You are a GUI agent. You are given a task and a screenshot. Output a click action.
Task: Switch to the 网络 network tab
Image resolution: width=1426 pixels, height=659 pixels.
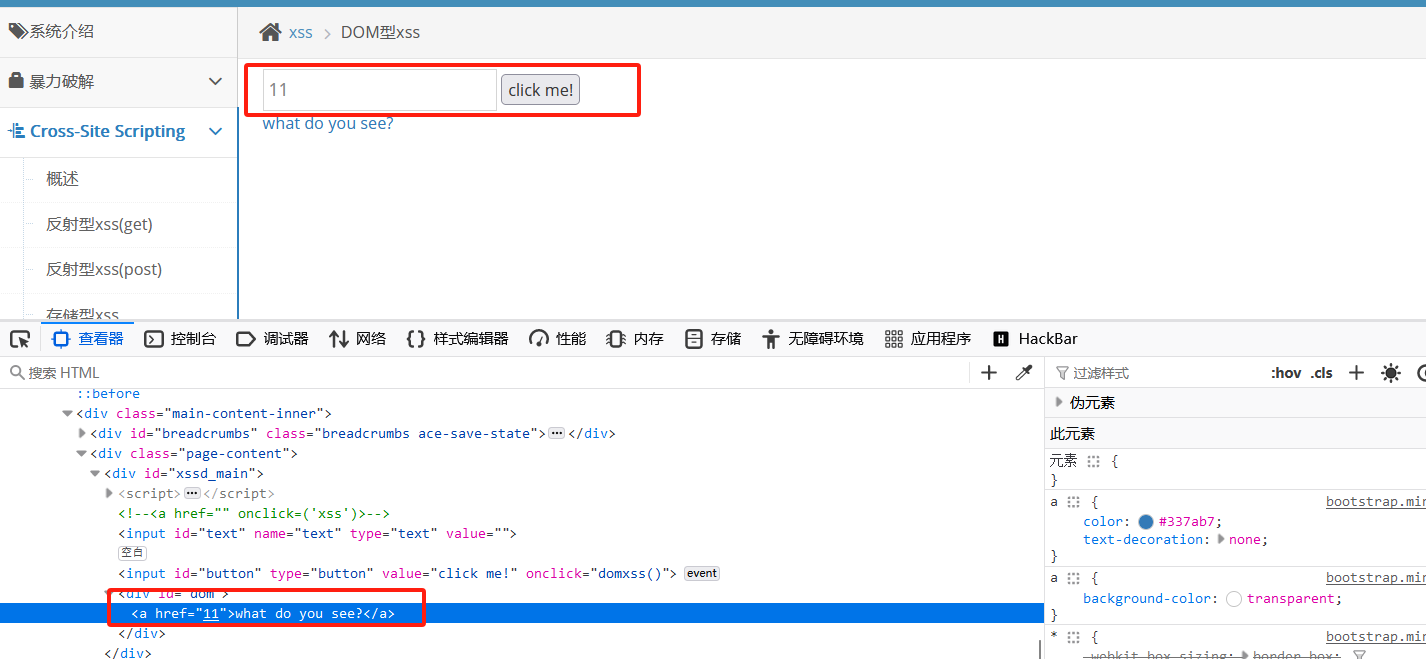(x=357, y=339)
